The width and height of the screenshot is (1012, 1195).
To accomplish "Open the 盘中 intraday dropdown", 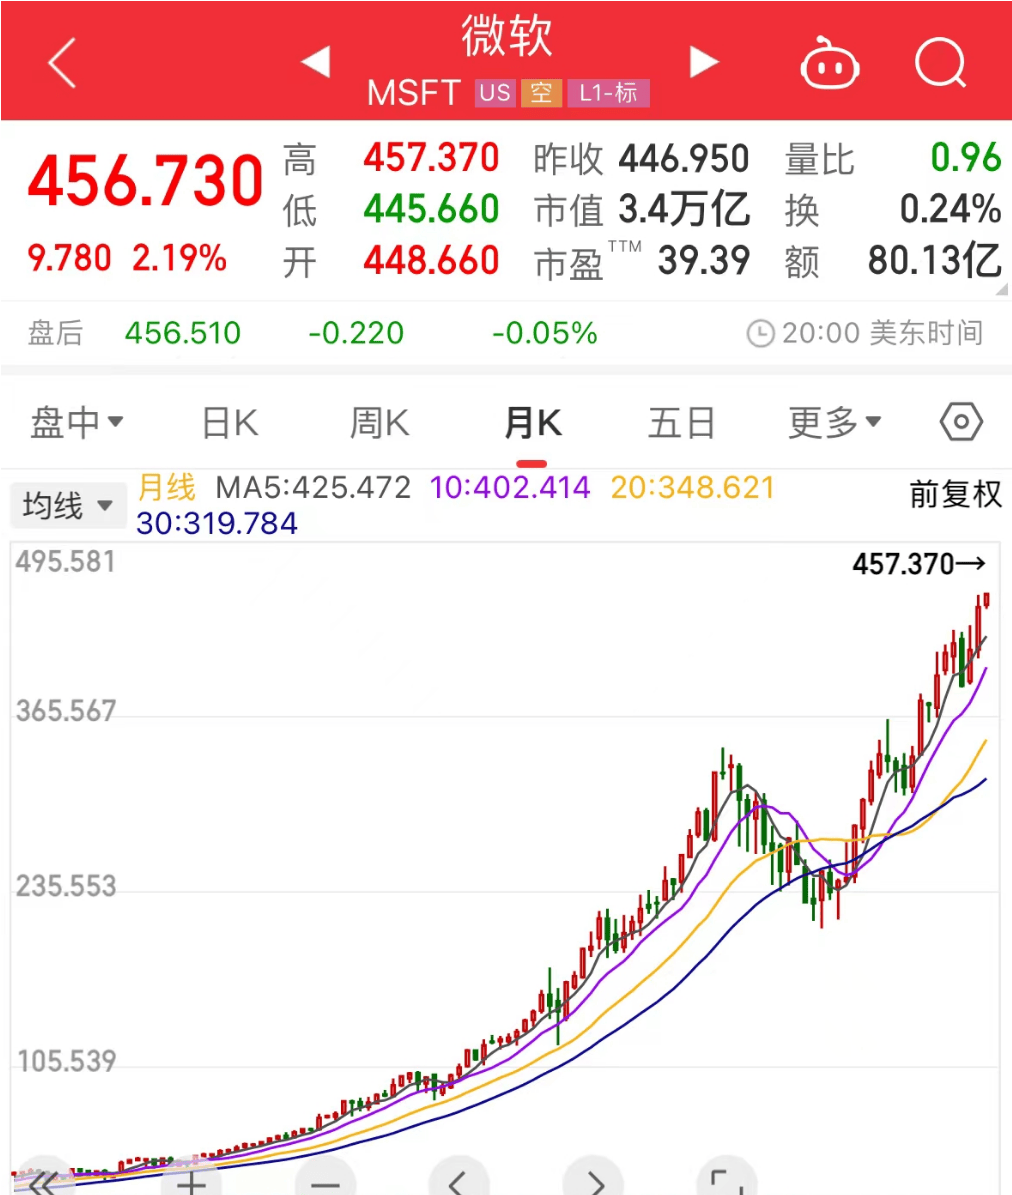I will (x=76, y=422).
